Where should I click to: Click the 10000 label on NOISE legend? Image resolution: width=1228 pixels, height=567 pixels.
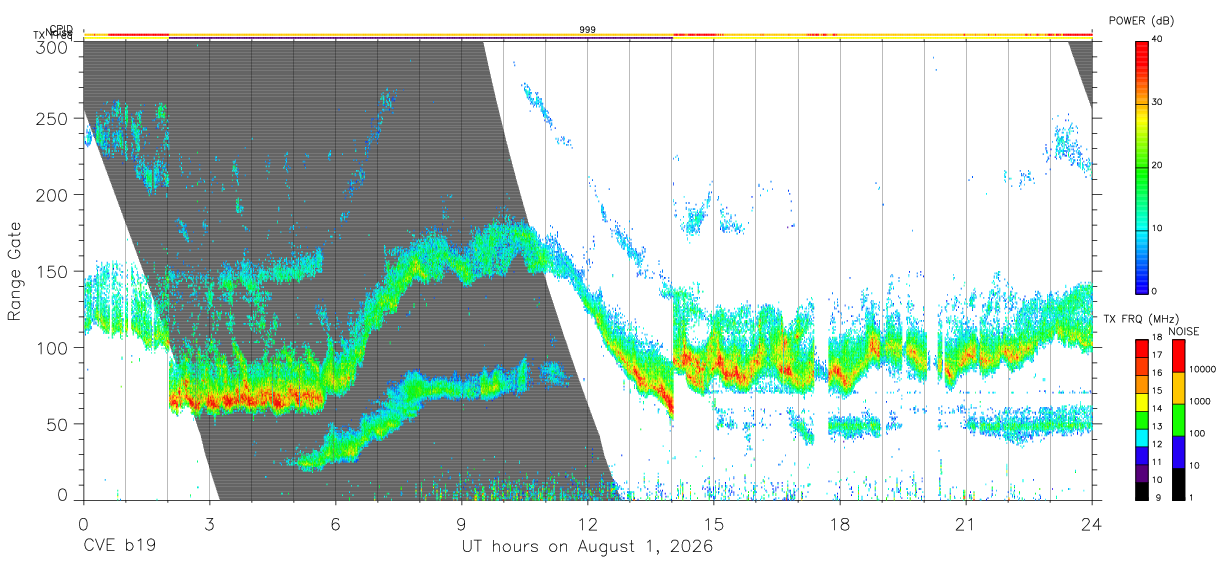(x=1203, y=370)
